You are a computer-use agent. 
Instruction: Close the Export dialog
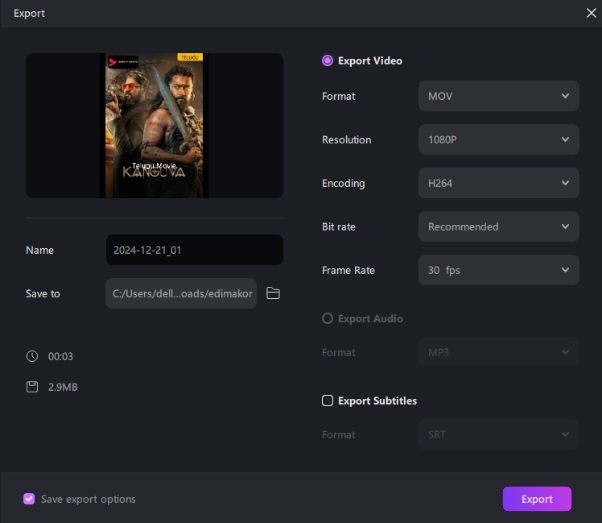tap(591, 13)
